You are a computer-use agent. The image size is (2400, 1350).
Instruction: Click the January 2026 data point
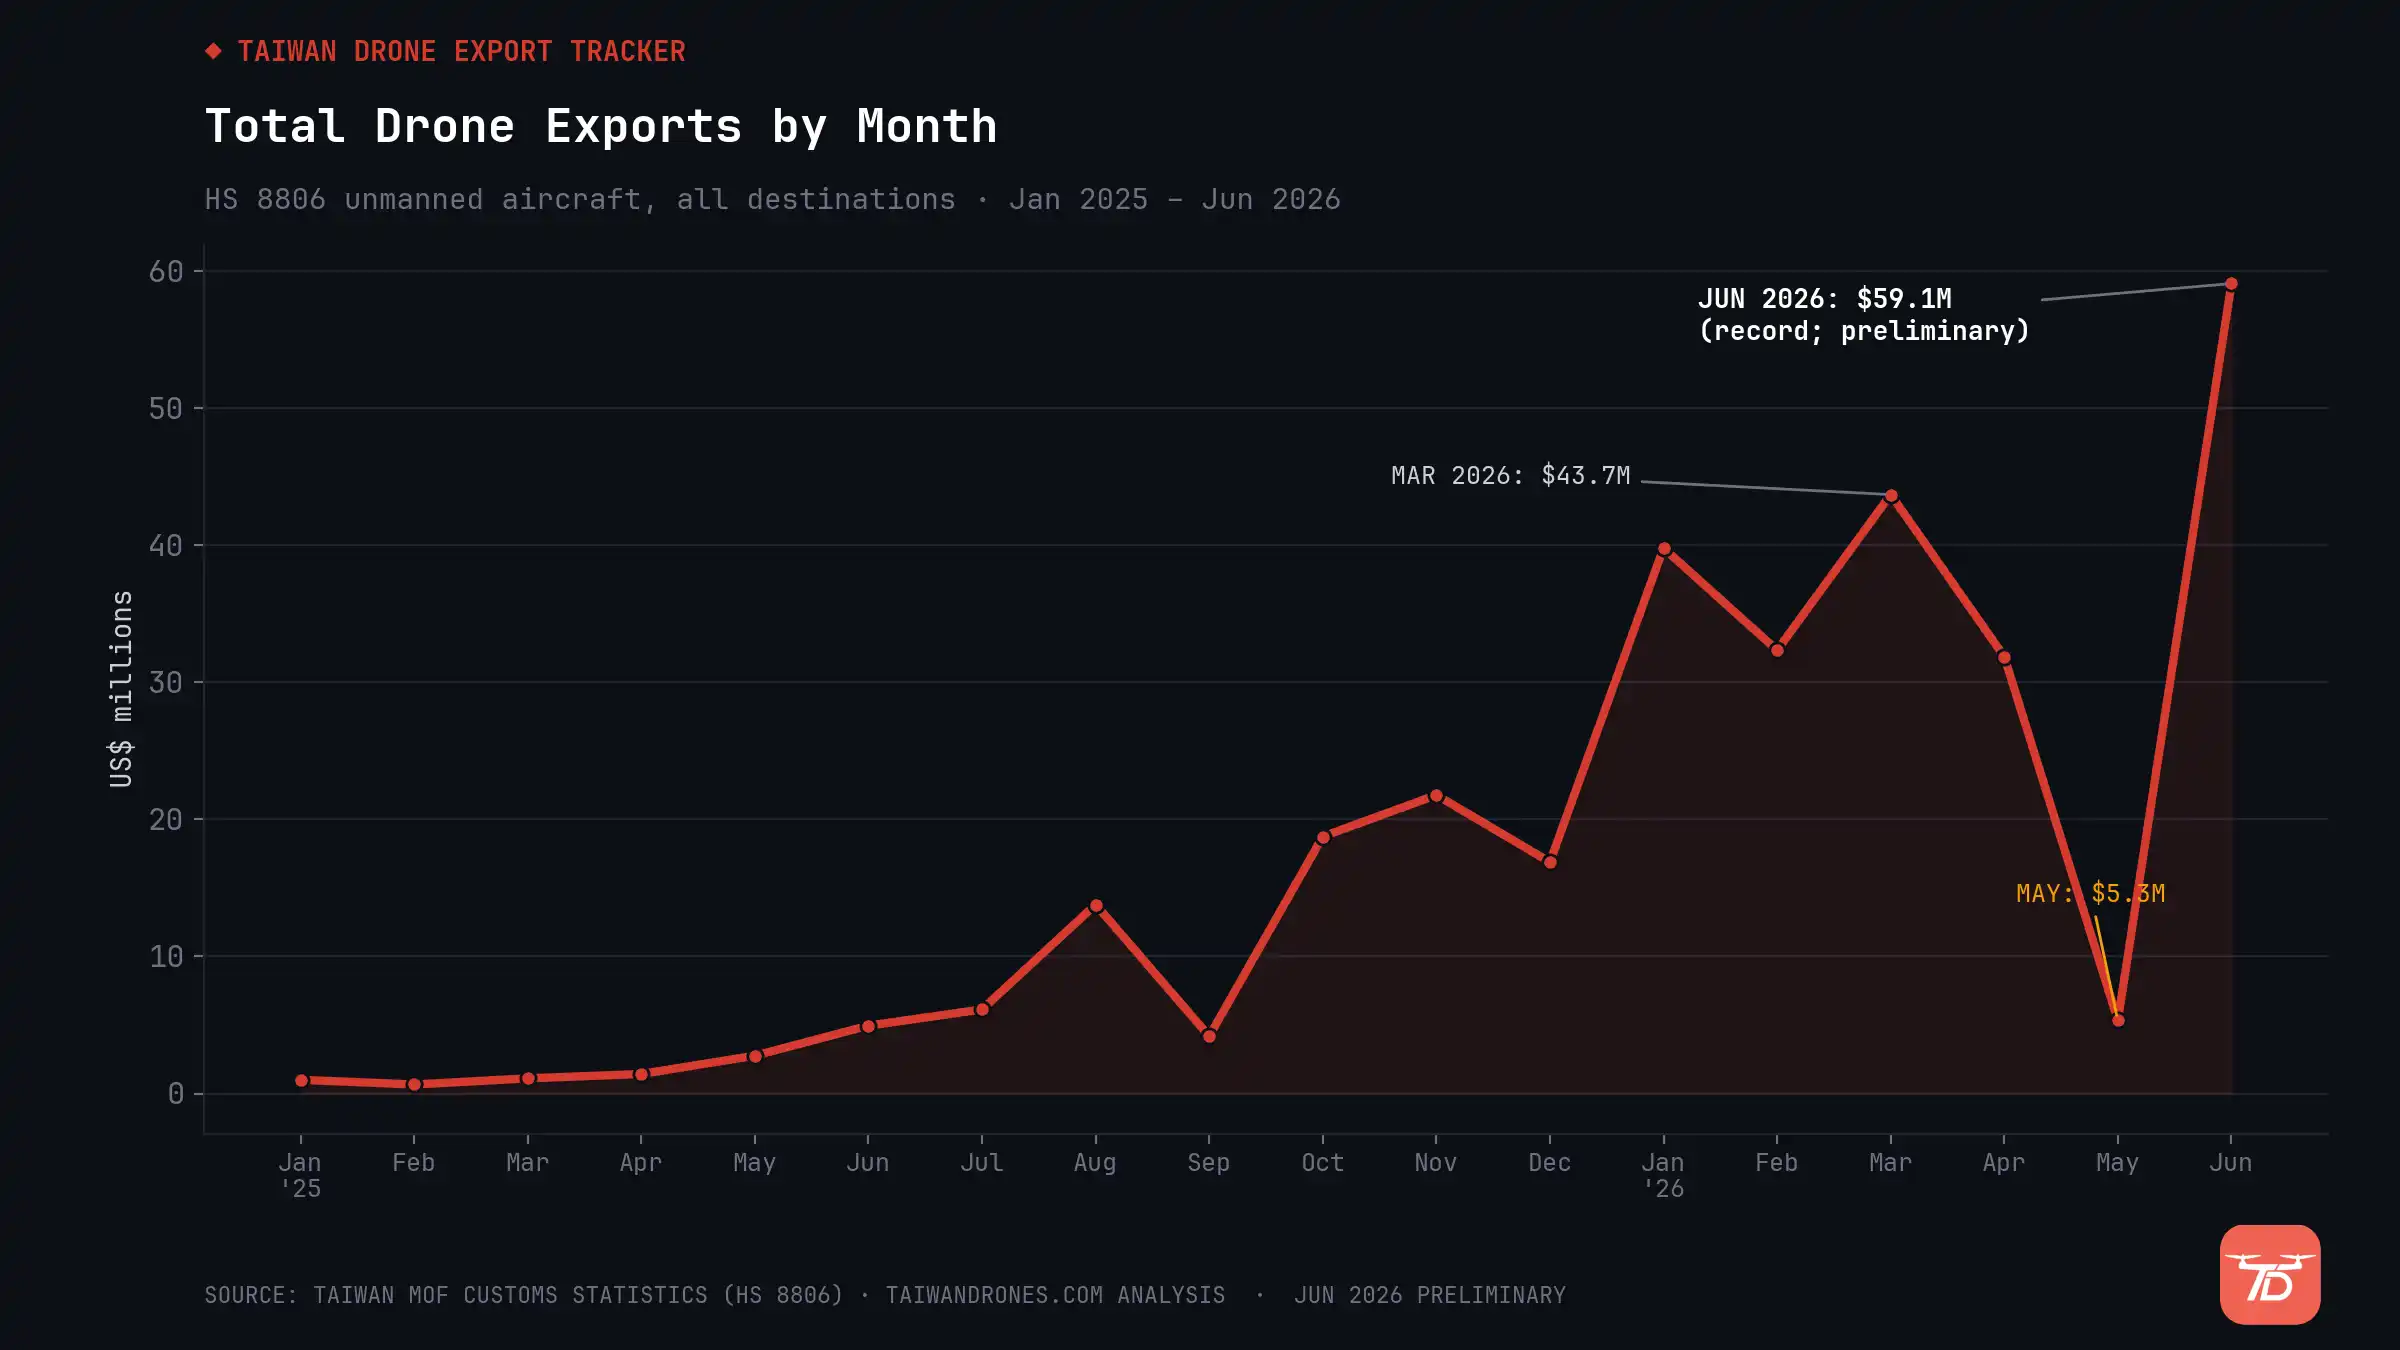pos(1664,549)
